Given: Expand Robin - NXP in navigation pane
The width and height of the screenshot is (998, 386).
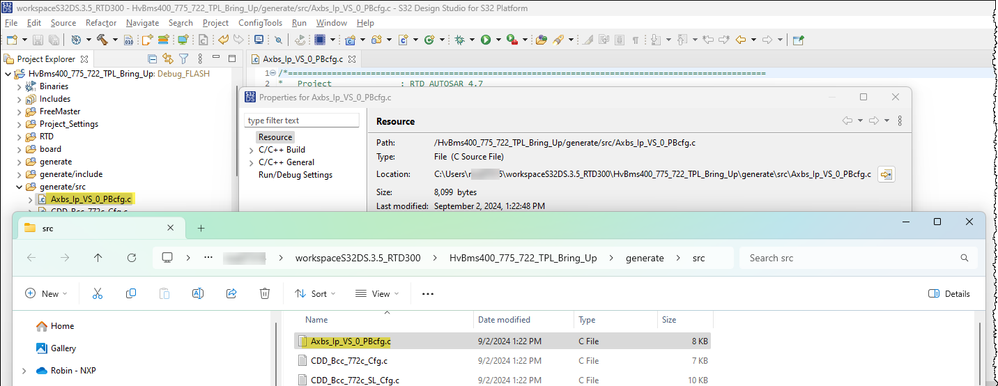Looking at the screenshot, I should coord(24,371).
